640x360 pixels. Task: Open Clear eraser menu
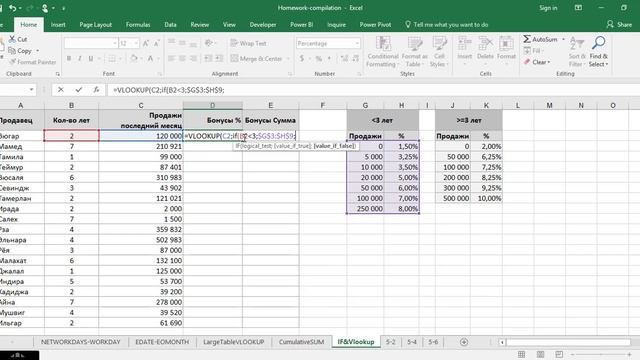click(x=537, y=62)
